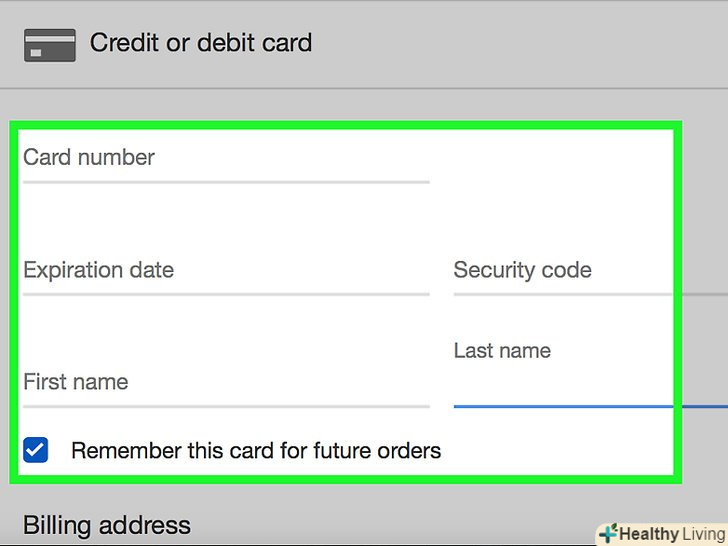Screen dimensions: 728x546
Task: Click the floating 'Last name' label
Action: tap(502, 351)
